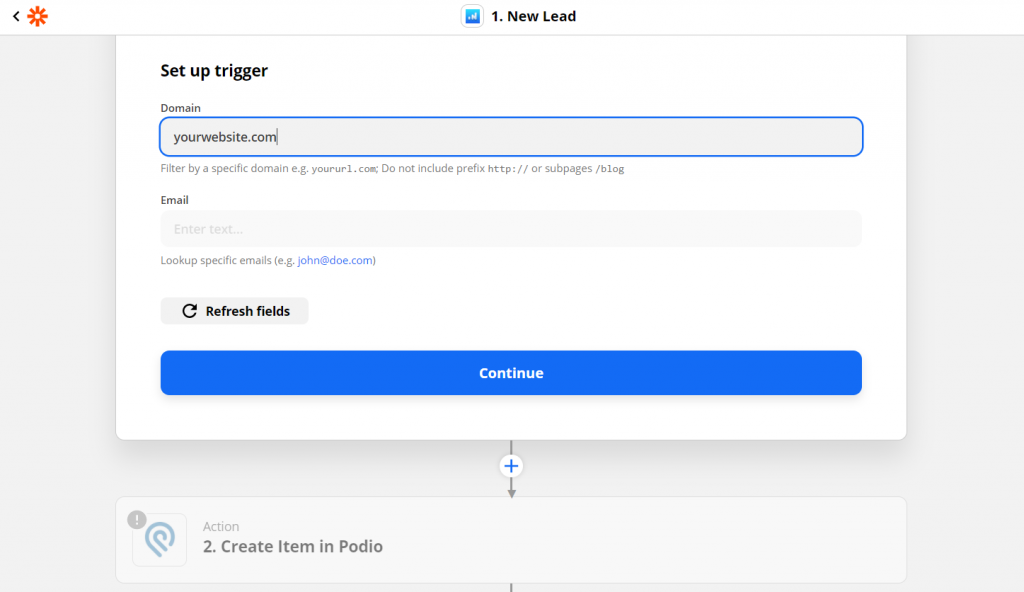Refresh fields for the trigger
Viewport: 1024px width, 592px height.
click(234, 311)
